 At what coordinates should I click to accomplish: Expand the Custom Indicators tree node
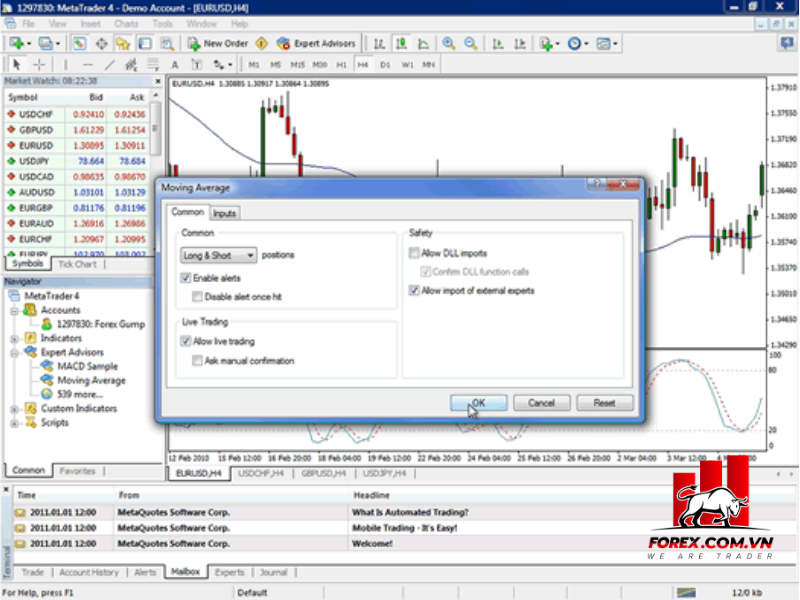[x=14, y=409]
